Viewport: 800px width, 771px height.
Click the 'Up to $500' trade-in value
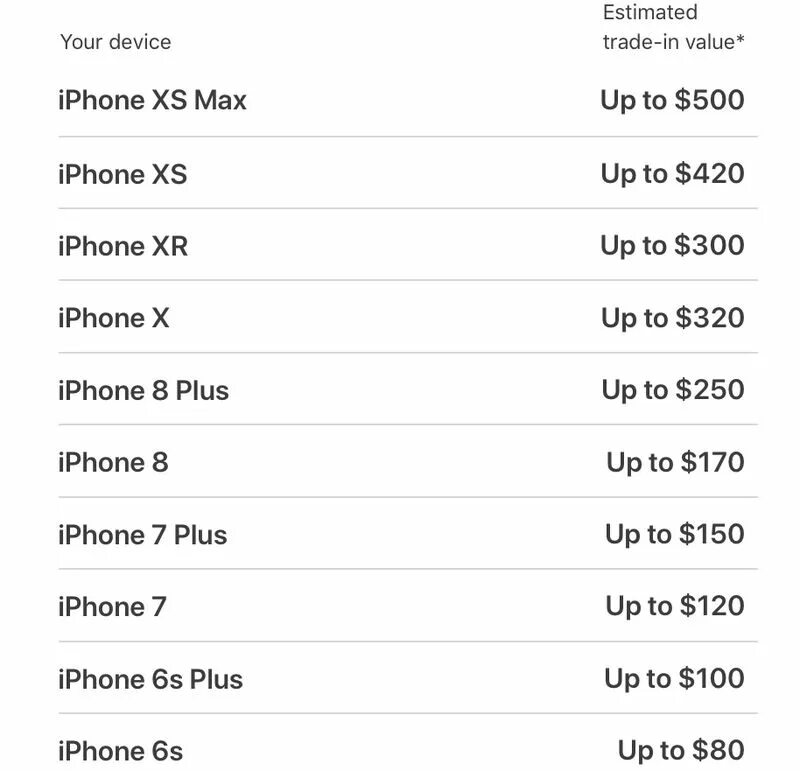(672, 100)
